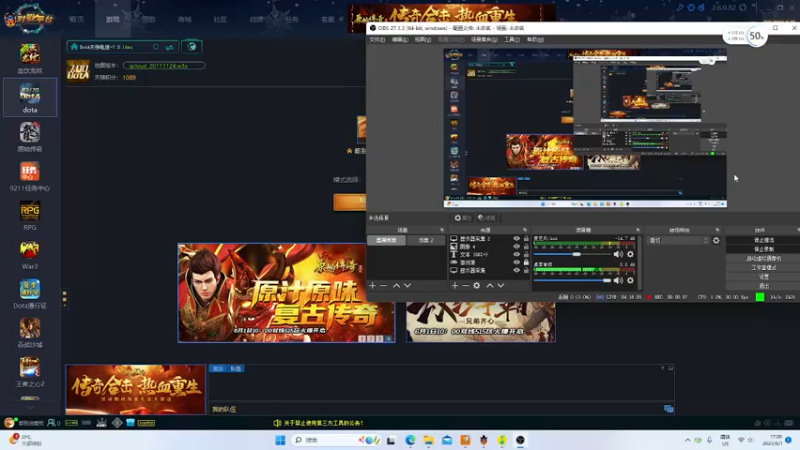Lock the 显示器采集 2 source
The width and height of the screenshot is (800, 450).
(x=526, y=239)
